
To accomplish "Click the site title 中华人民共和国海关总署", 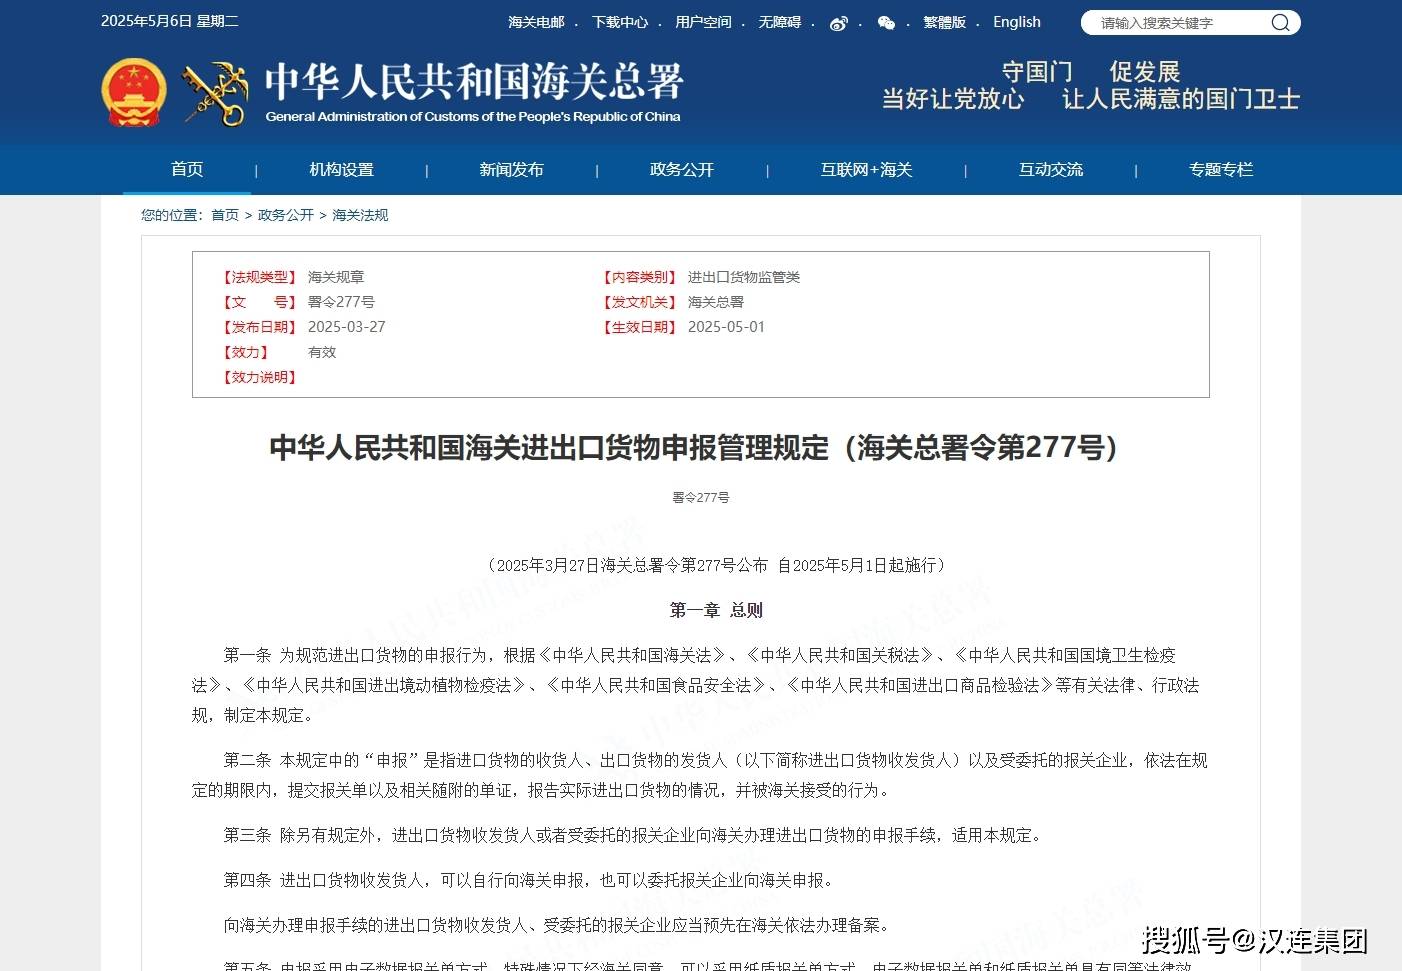I will [474, 81].
